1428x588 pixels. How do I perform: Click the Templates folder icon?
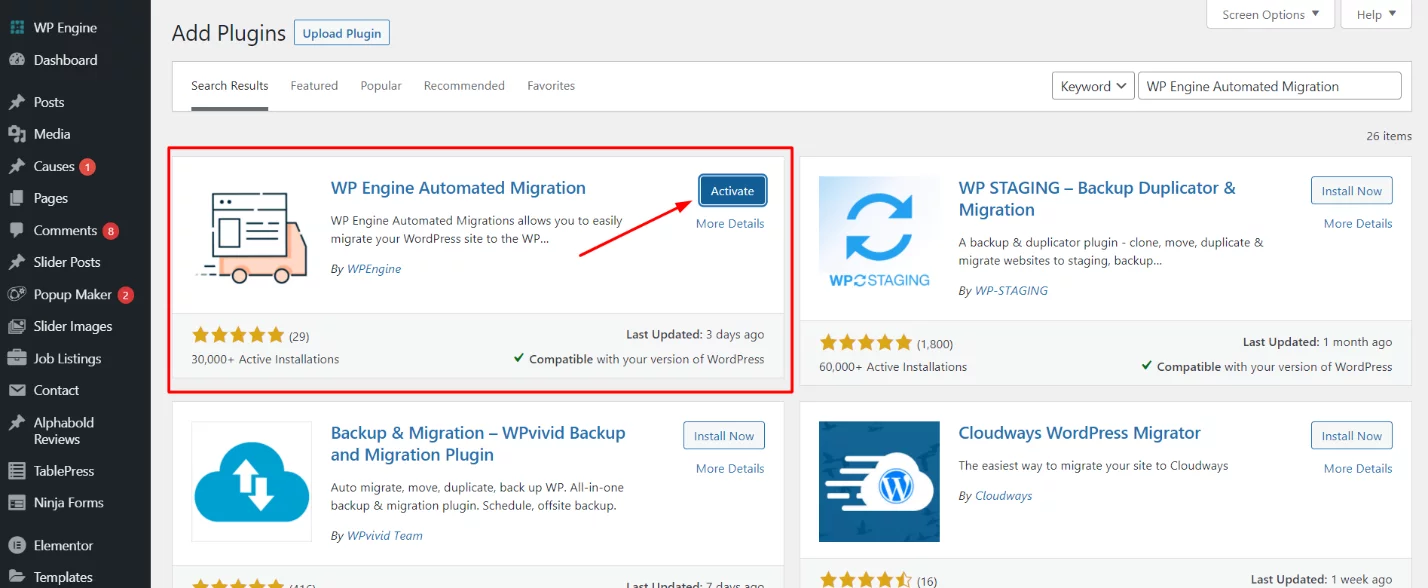16,577
